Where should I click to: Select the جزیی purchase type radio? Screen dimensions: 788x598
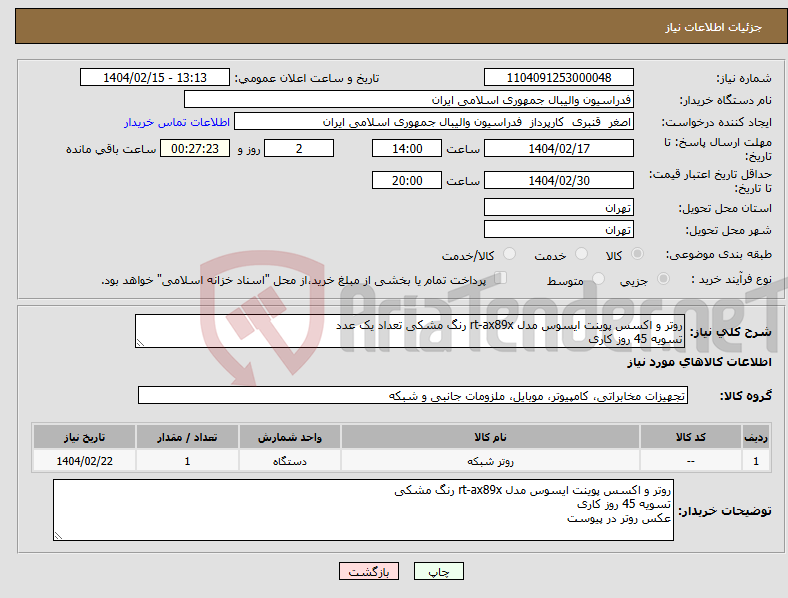663,279
